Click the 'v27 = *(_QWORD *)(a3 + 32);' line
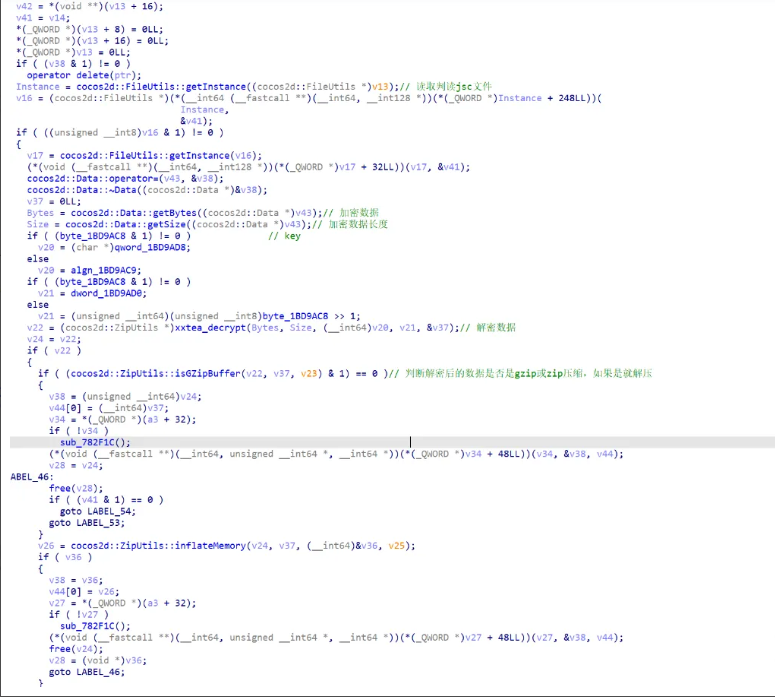Image resolution: width=775 pixels, height=697 pixels. click(123, 603)
